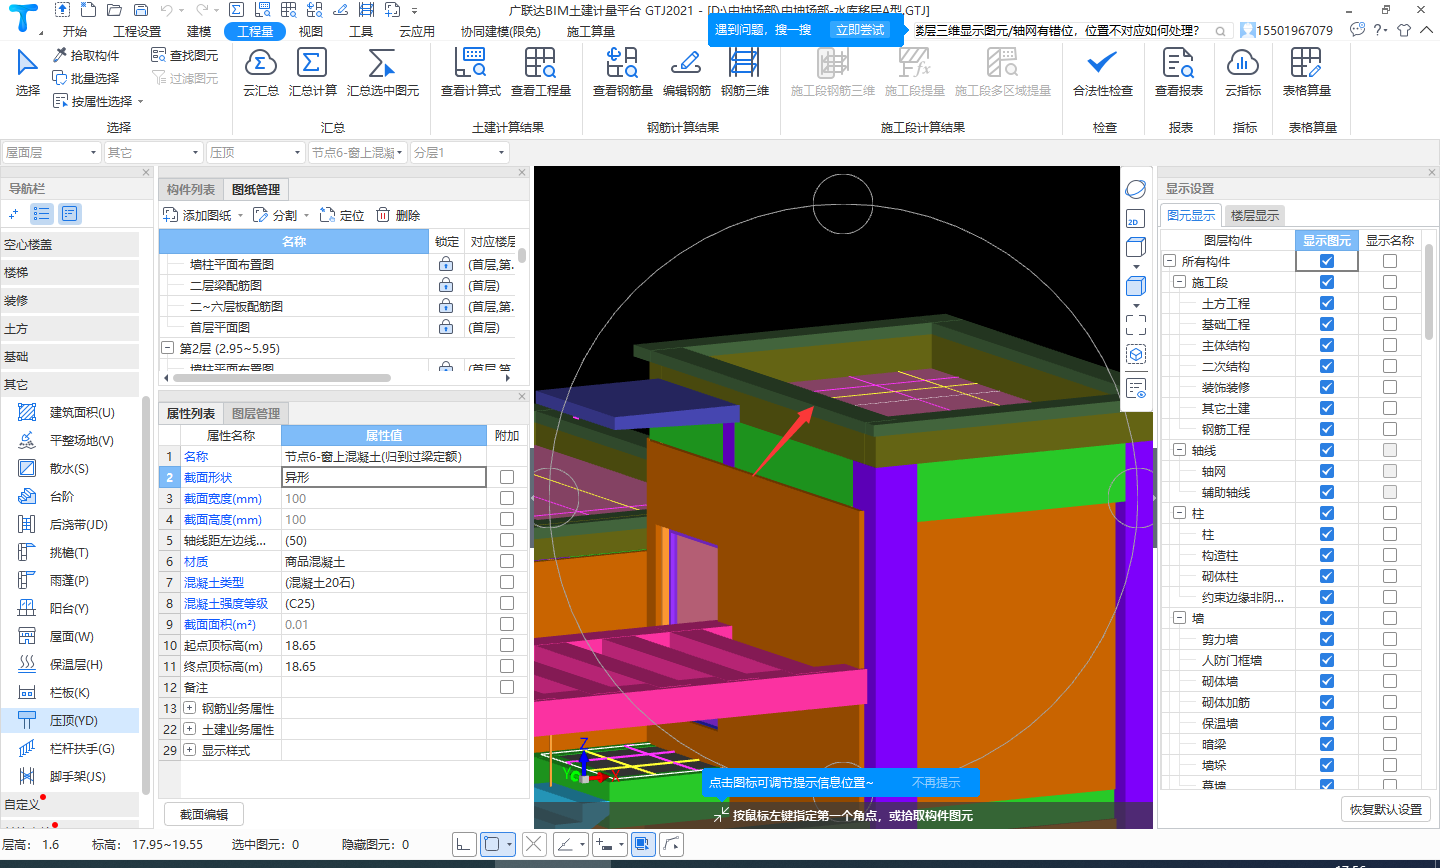1440x868 pixels.
Task: Select 脚手架(JS) component type
Action: click(70, 776)
